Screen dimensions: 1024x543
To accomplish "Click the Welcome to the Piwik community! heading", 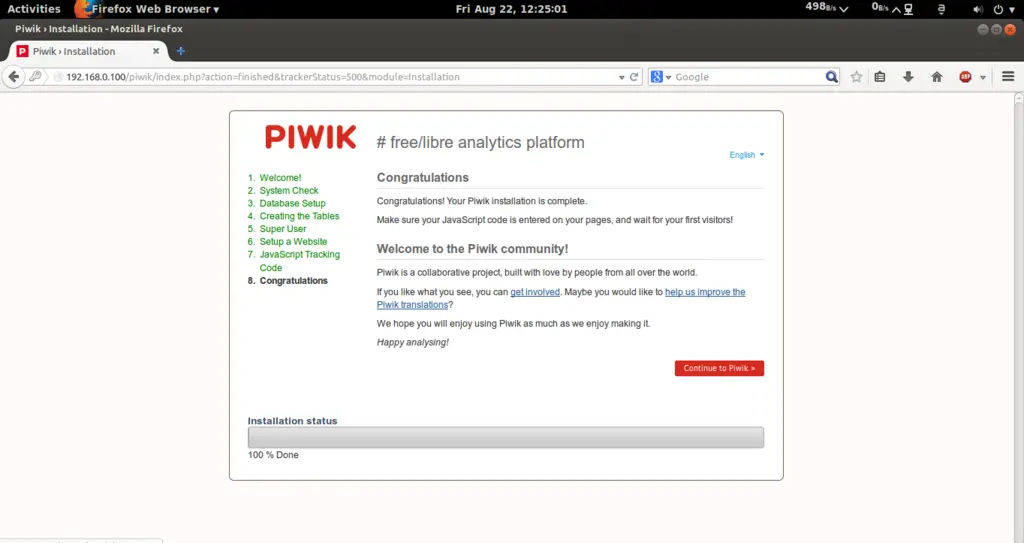I will 472,249.
